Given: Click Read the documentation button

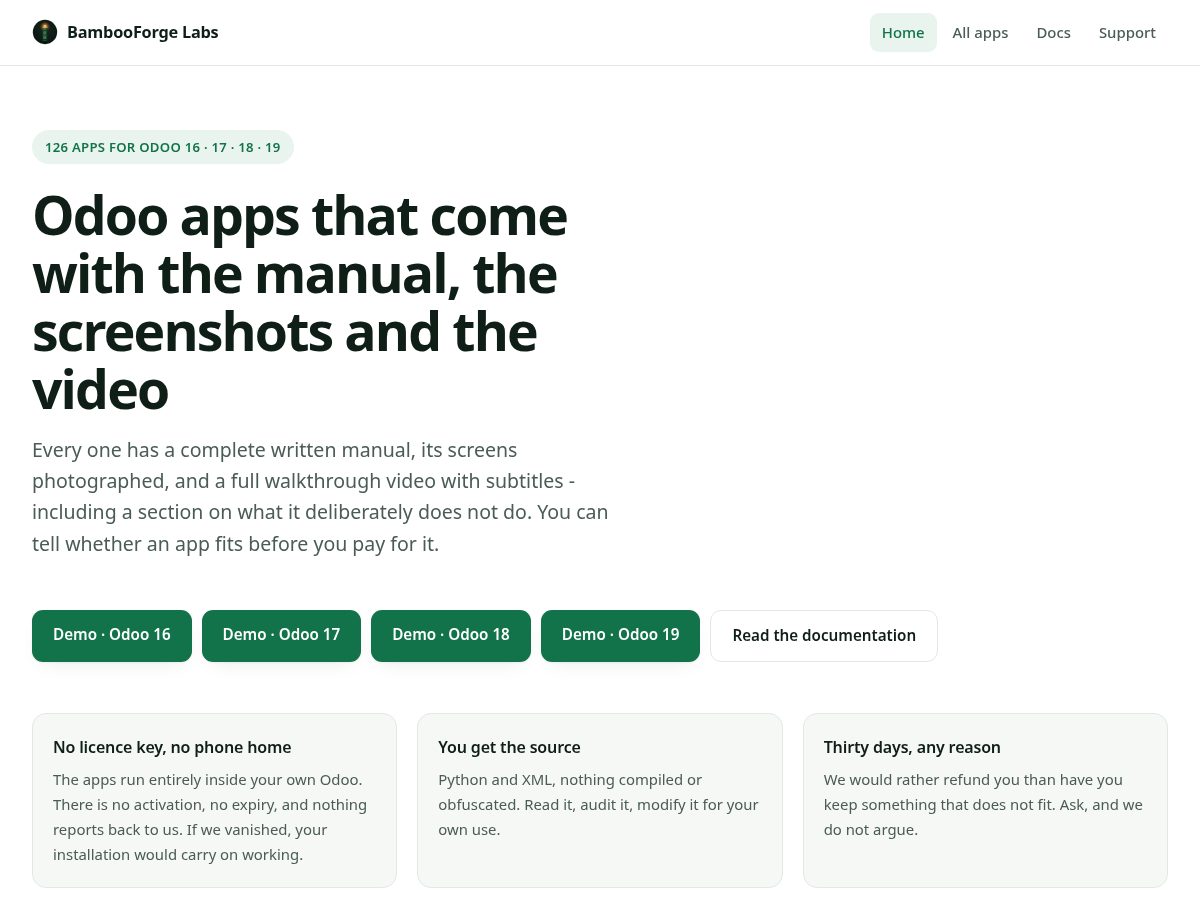Looking at the screenshot, I should click(x=824, y=635).
